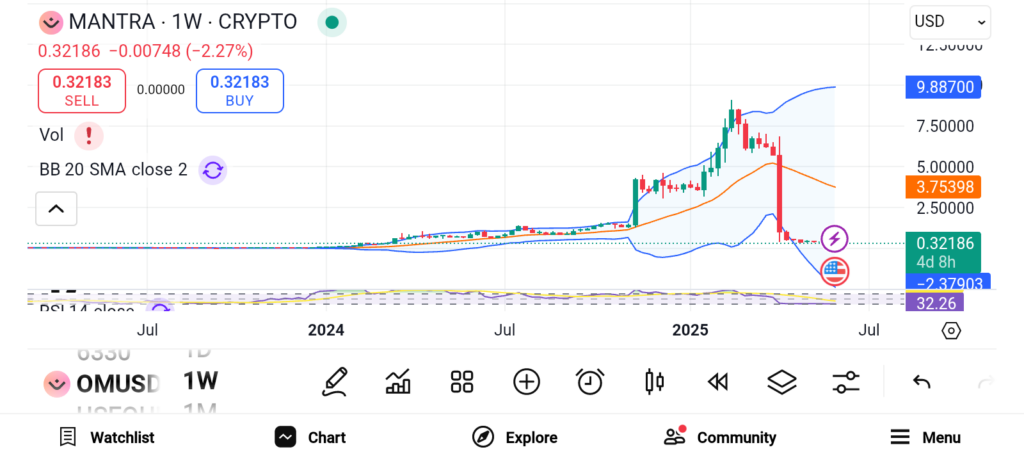Collapse the indicator legend with chevron
Screen dimensions: 1024x461
click(x=56, y=209)
